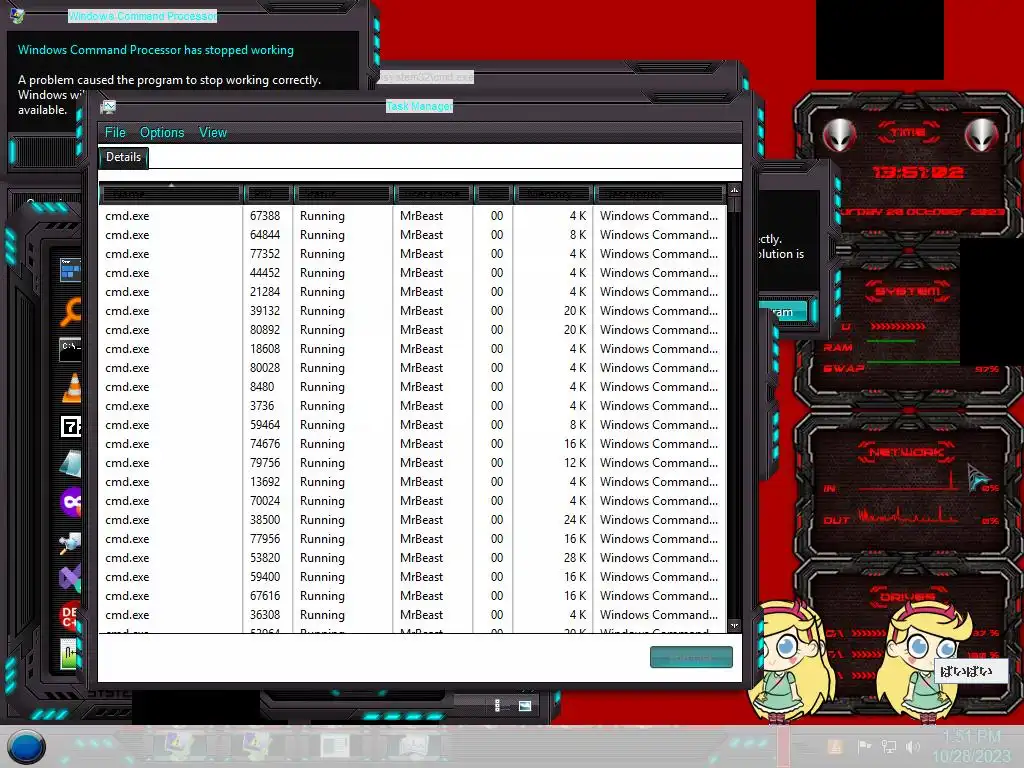Select cmd.exe row with PID 38500
1024x768 pixels.
(x=413, y=520)
